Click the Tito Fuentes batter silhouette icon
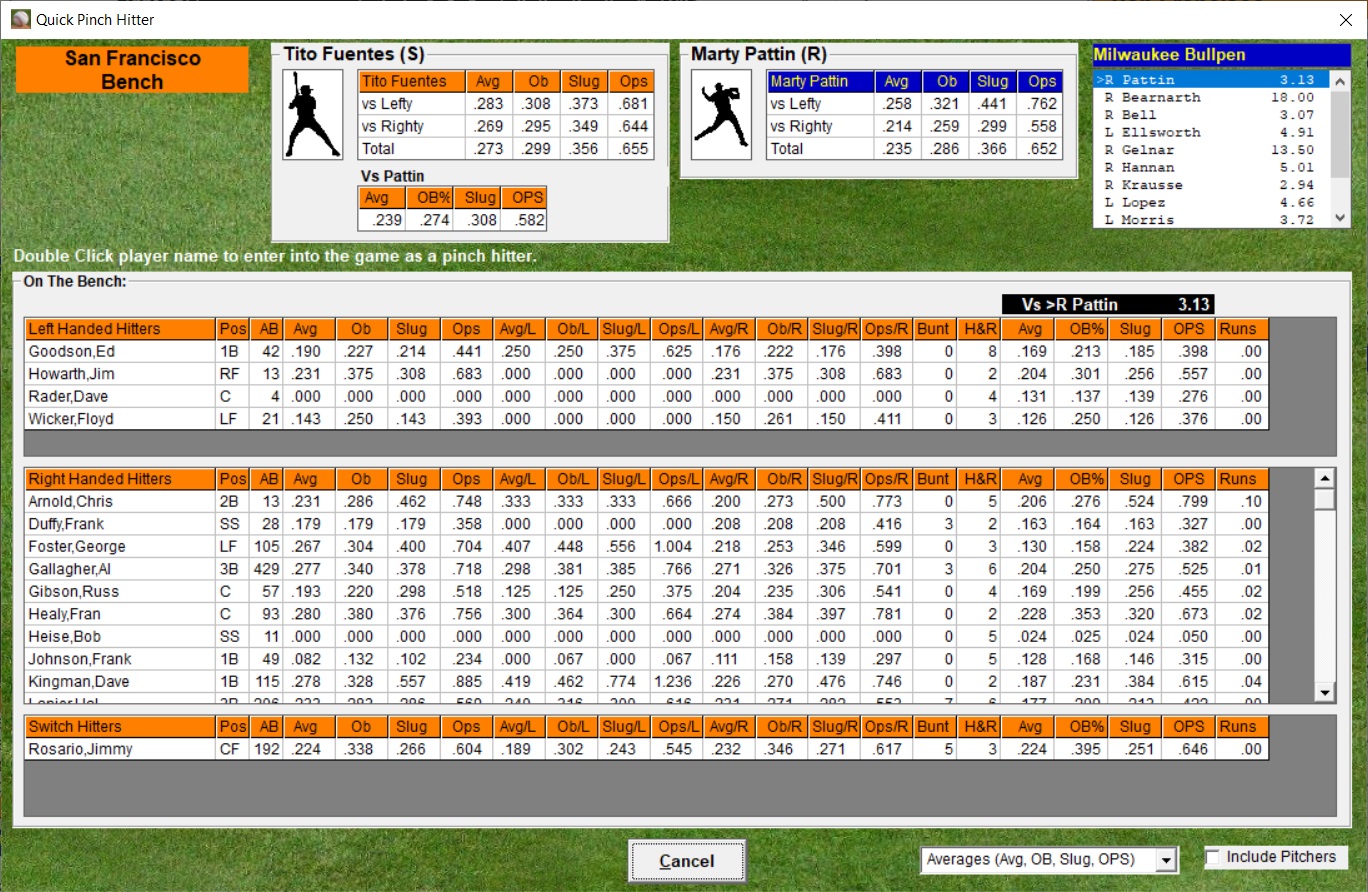 click(312, 114)
